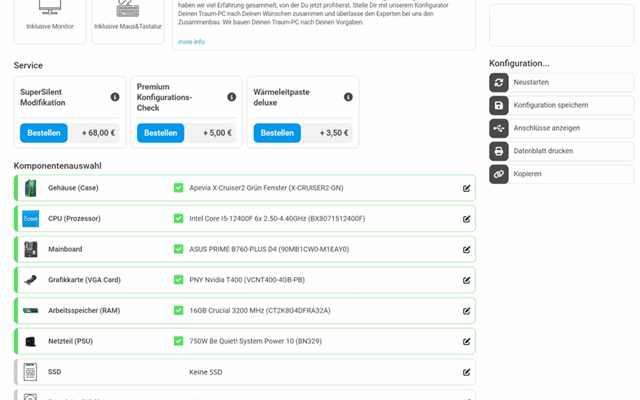Click PNY Nvidia T400 component text
Viewport: 640px width, 400px height.
(247, 280)
